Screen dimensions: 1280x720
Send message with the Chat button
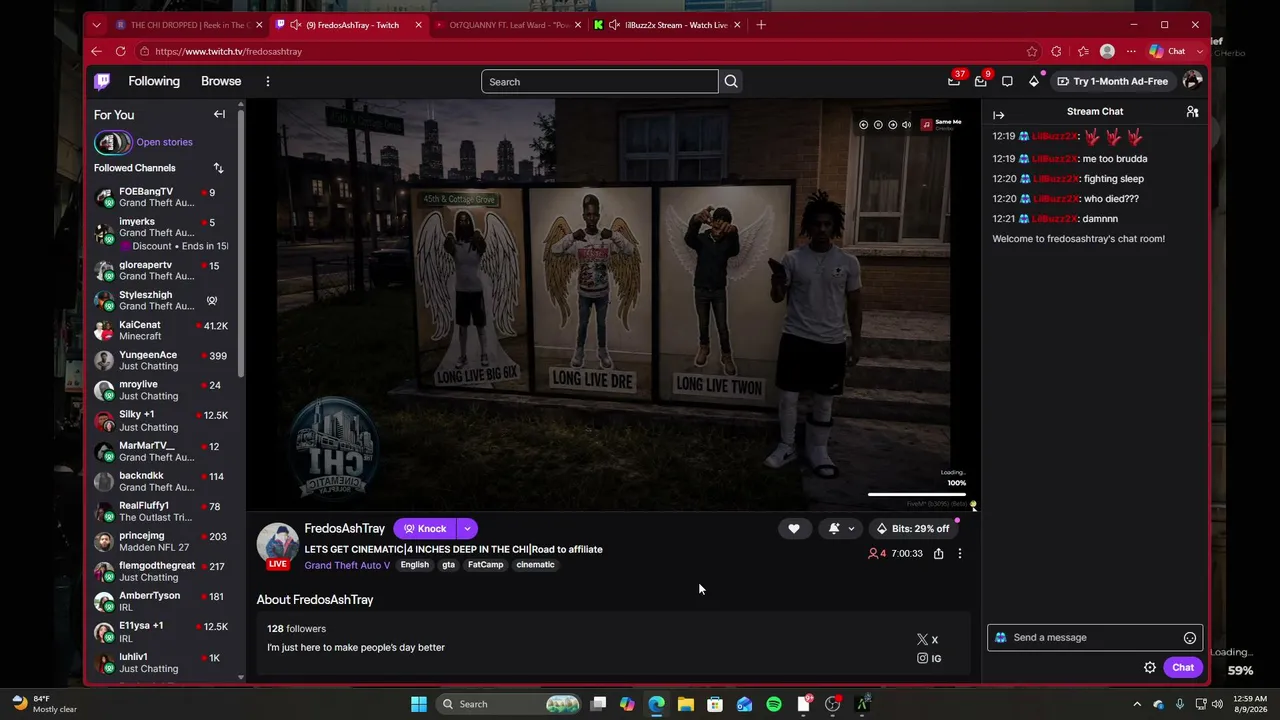(x=1183, y=667)
